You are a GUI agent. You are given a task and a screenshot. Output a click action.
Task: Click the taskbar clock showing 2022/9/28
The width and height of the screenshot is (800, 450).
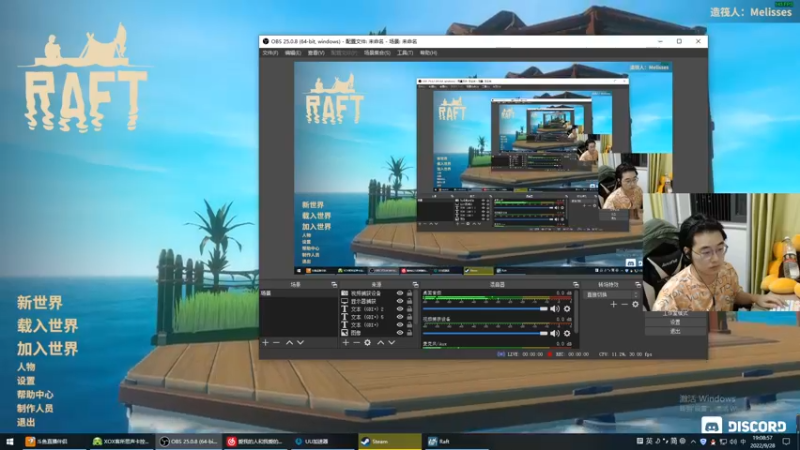point(762,441)
